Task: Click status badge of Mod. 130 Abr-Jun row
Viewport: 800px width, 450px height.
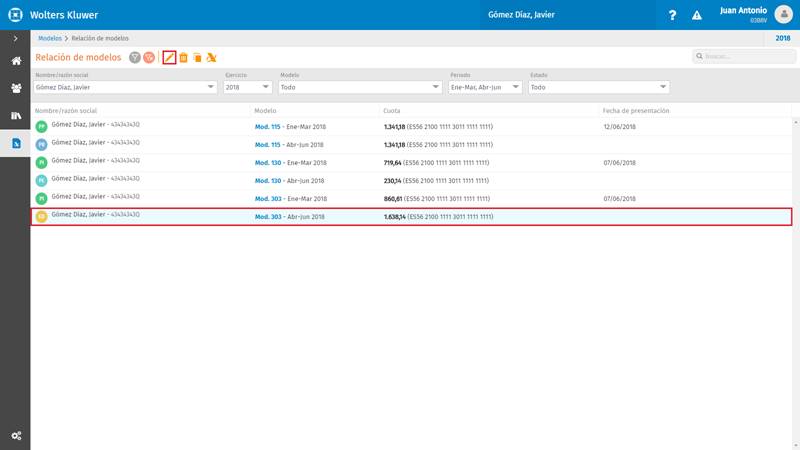Action: coord(41,180)
